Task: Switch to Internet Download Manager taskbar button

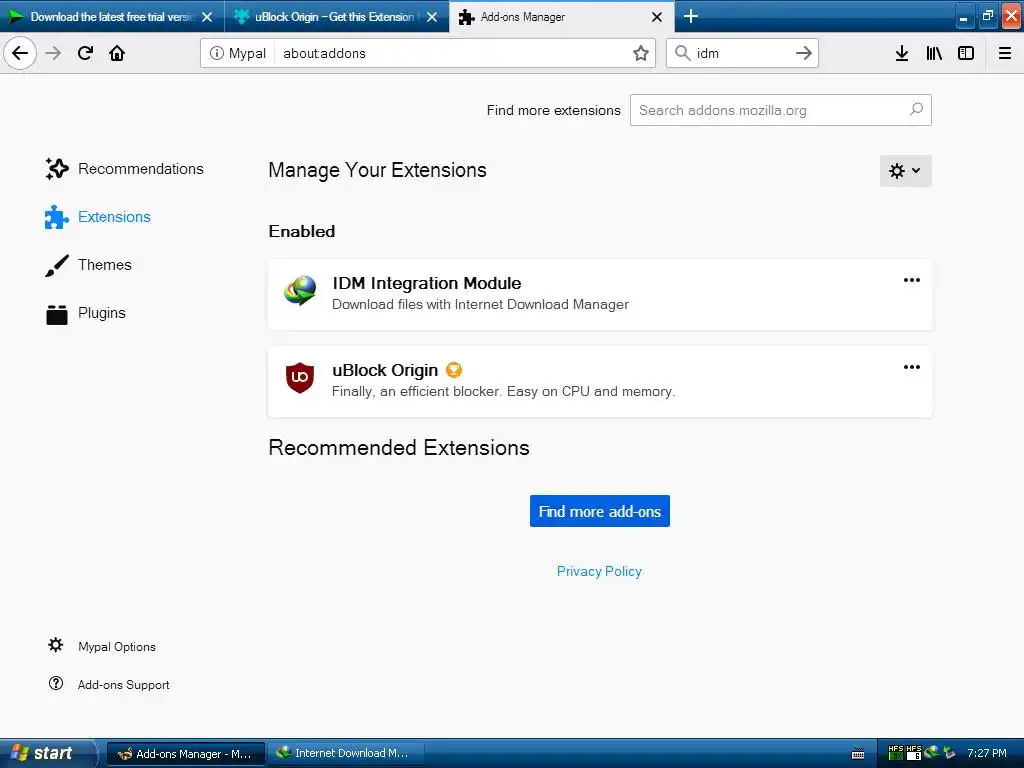Action: coord(345,754)
